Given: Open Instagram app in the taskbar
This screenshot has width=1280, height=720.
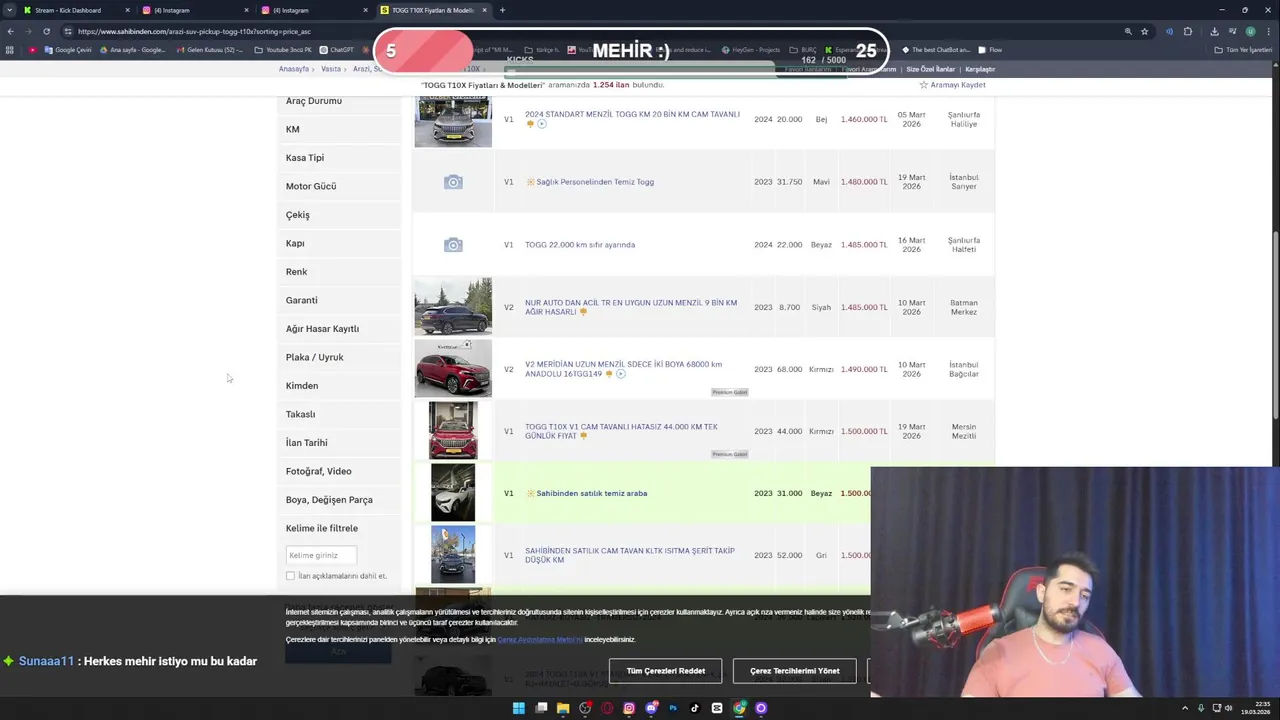Looking at the screenshot, I should tap(629, 708).
